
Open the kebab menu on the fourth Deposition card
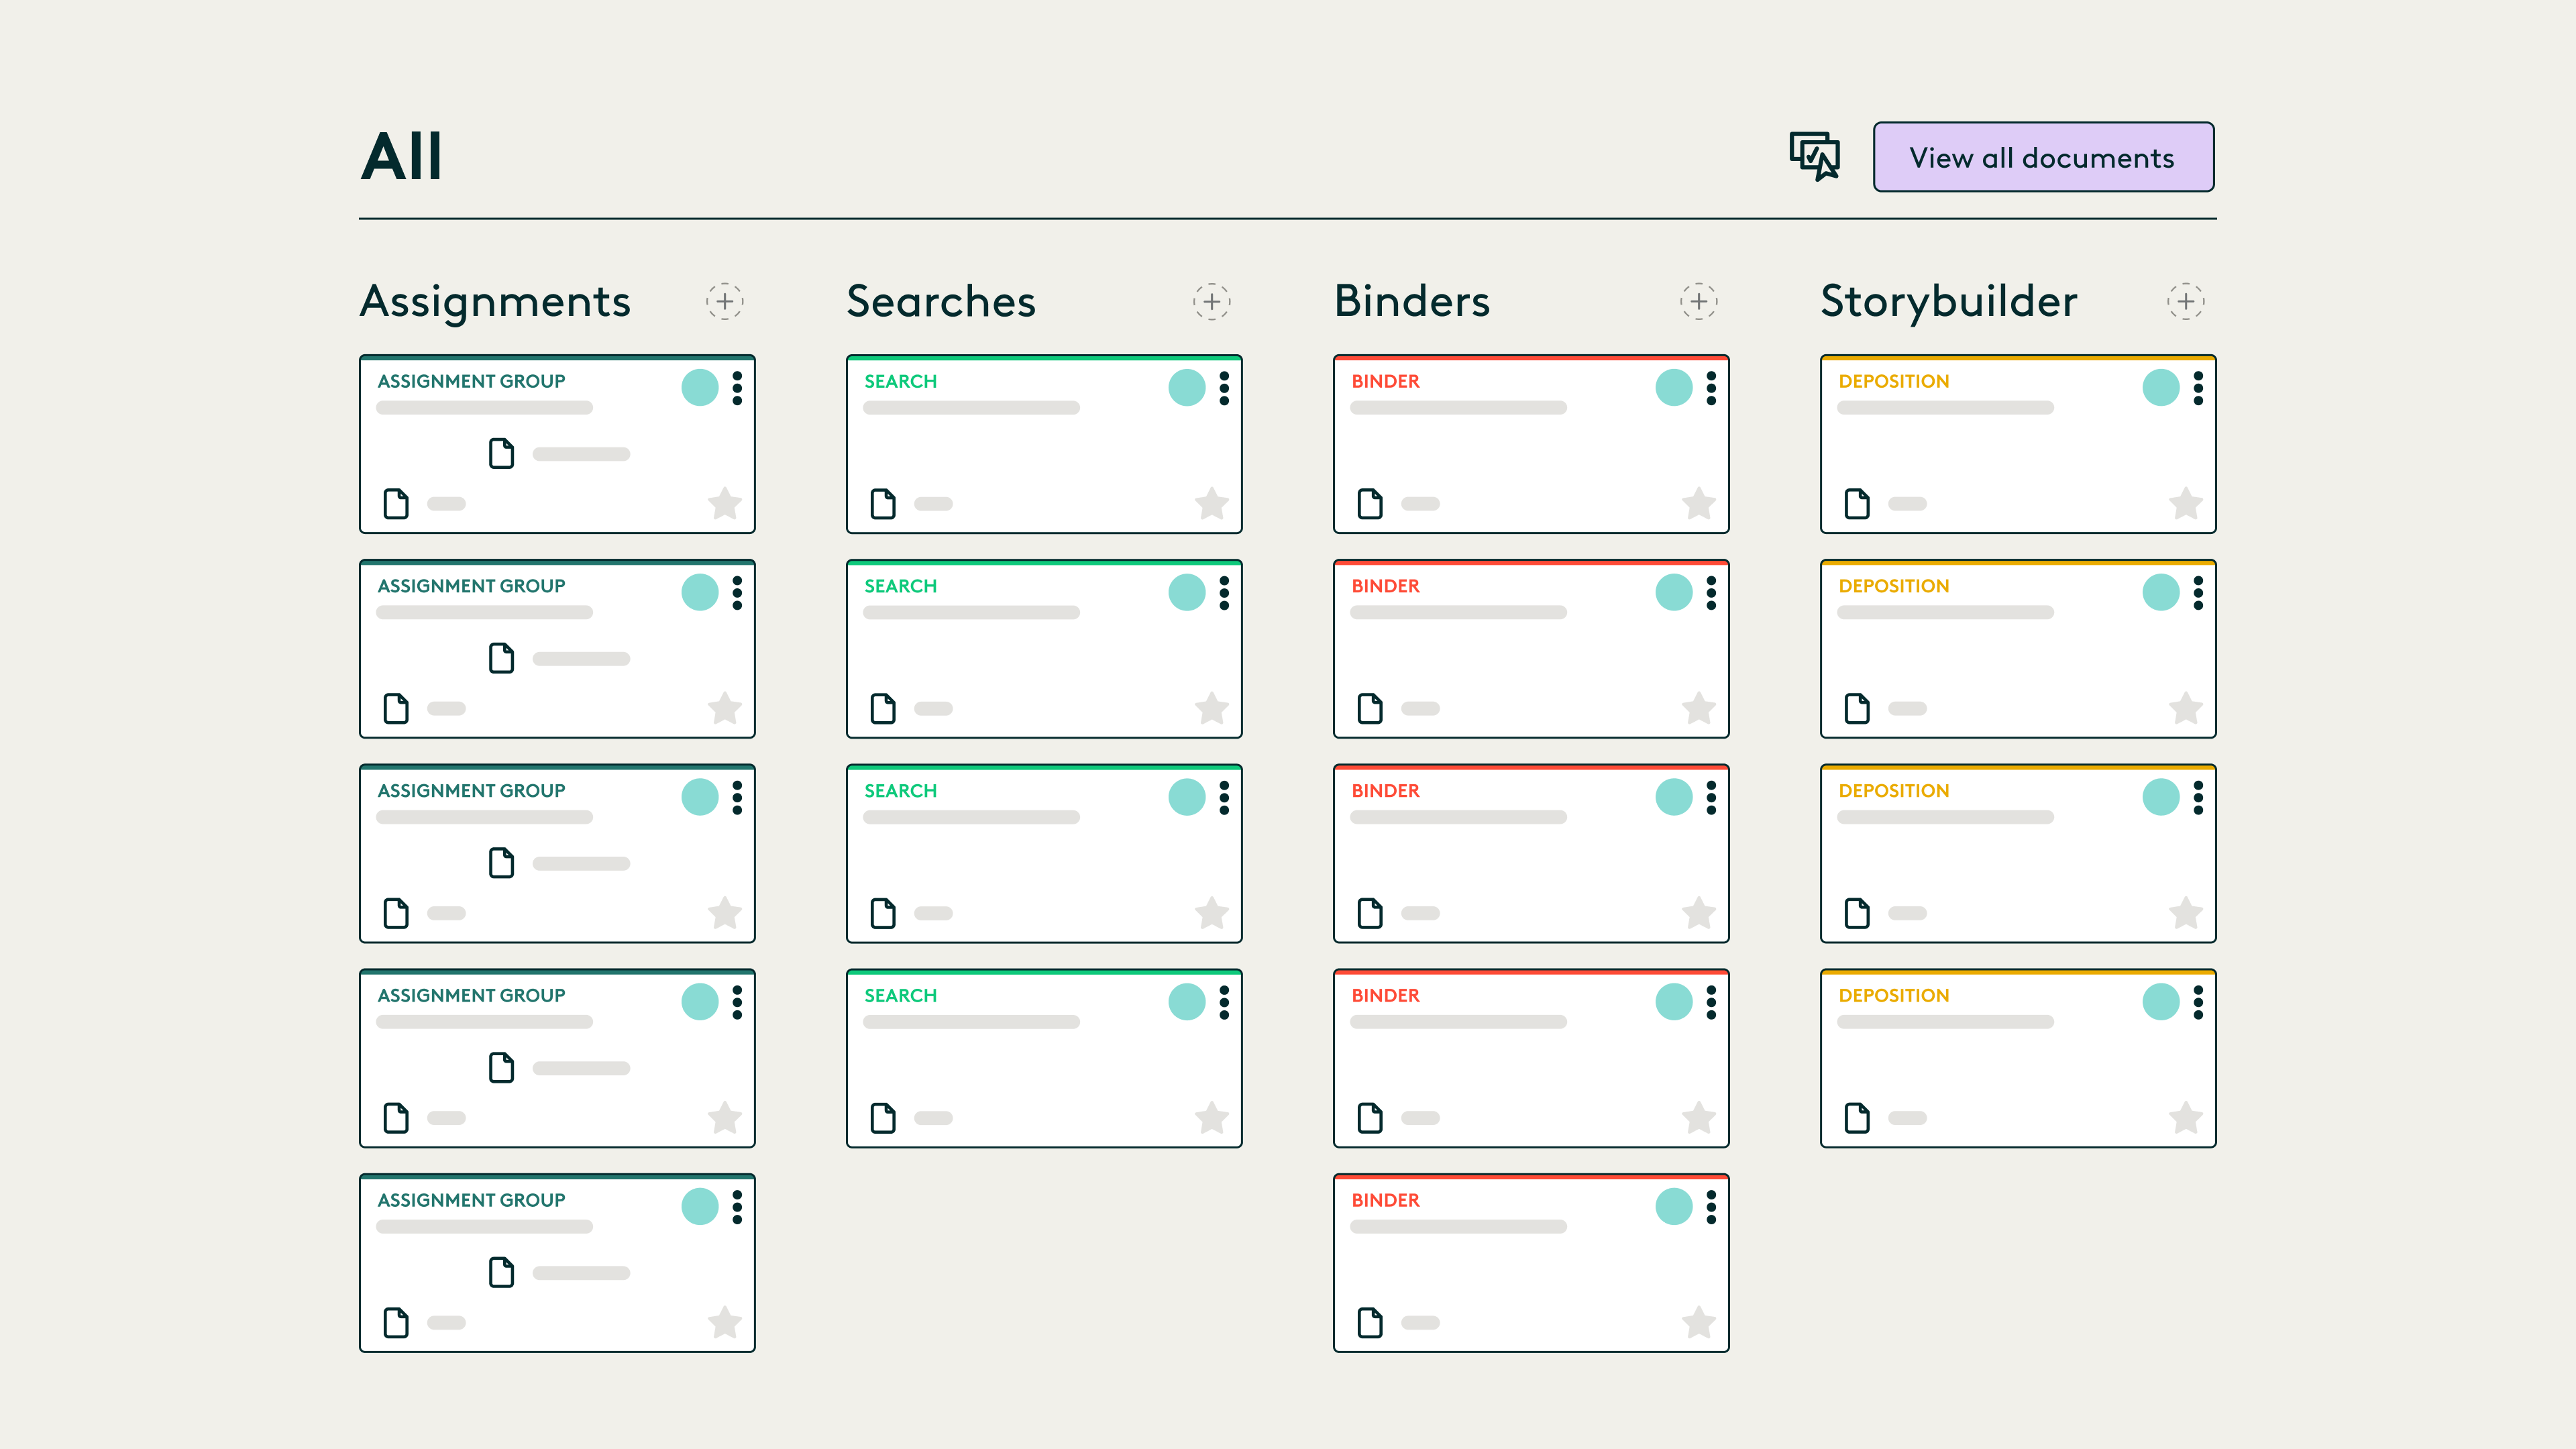coord(2198,1002)
